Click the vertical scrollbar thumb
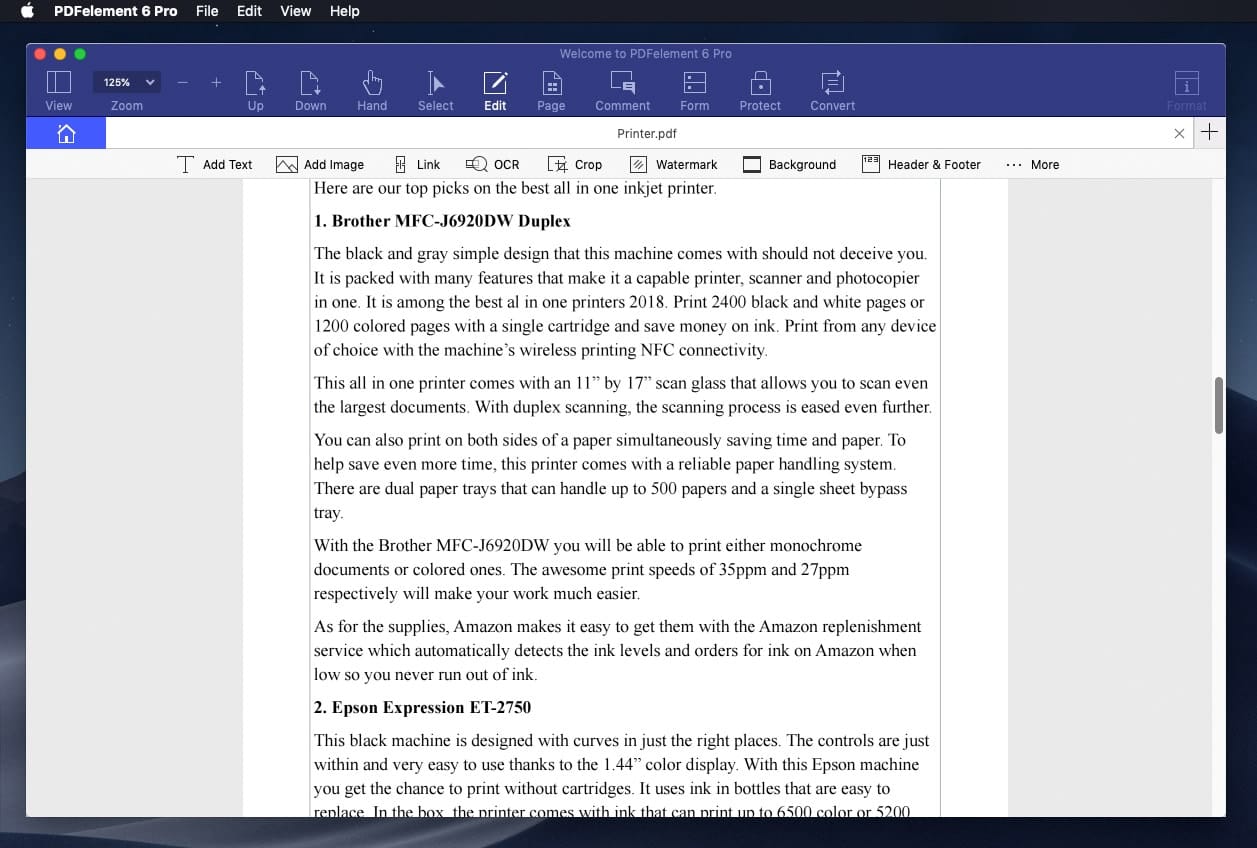 (1218, 405)
